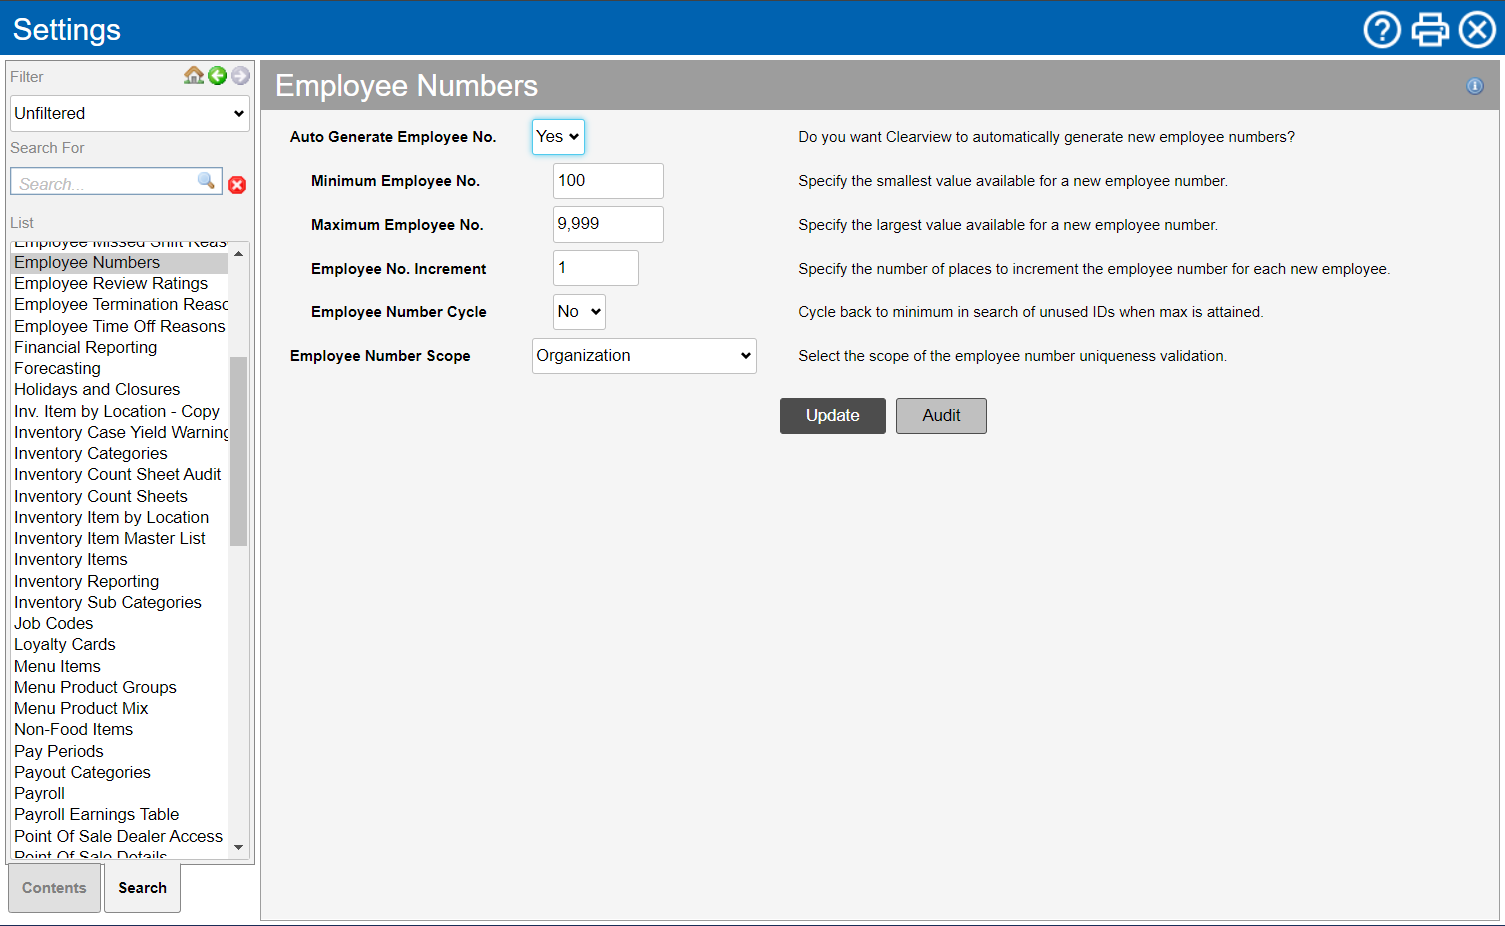Click the magnifying glass search icon

(206, 181)
